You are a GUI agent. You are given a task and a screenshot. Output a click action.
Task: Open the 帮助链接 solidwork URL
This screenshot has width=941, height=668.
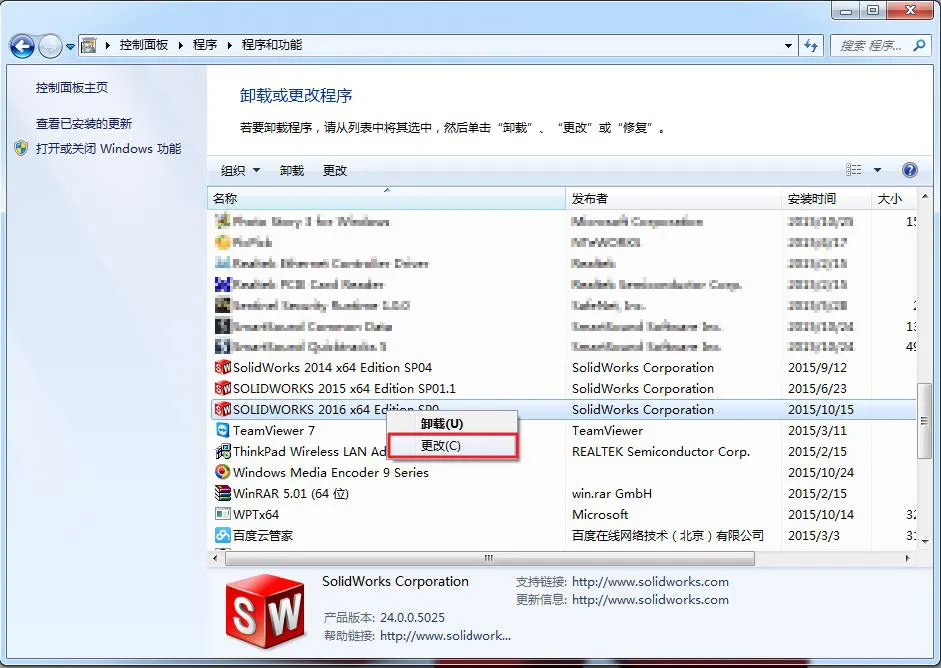tap(445, 636)
